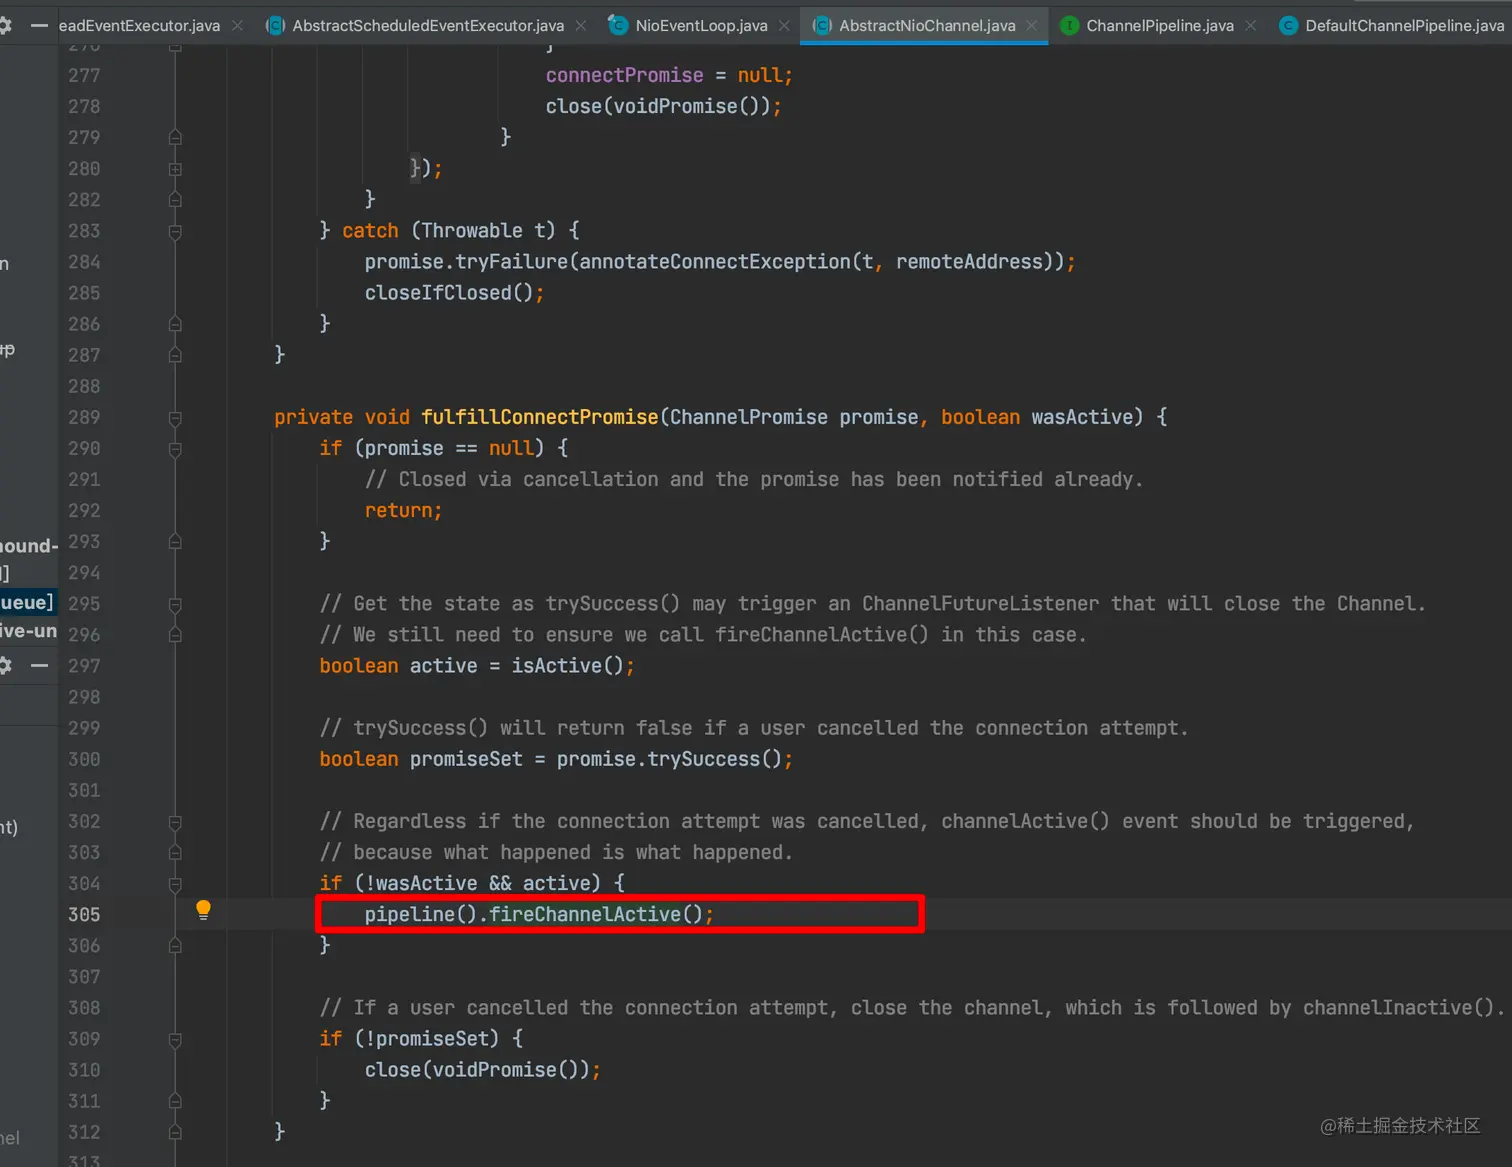Fold the if (!wasActive && active) block at line 304
Screen dimensions: 1512x1167
point(175,884)
